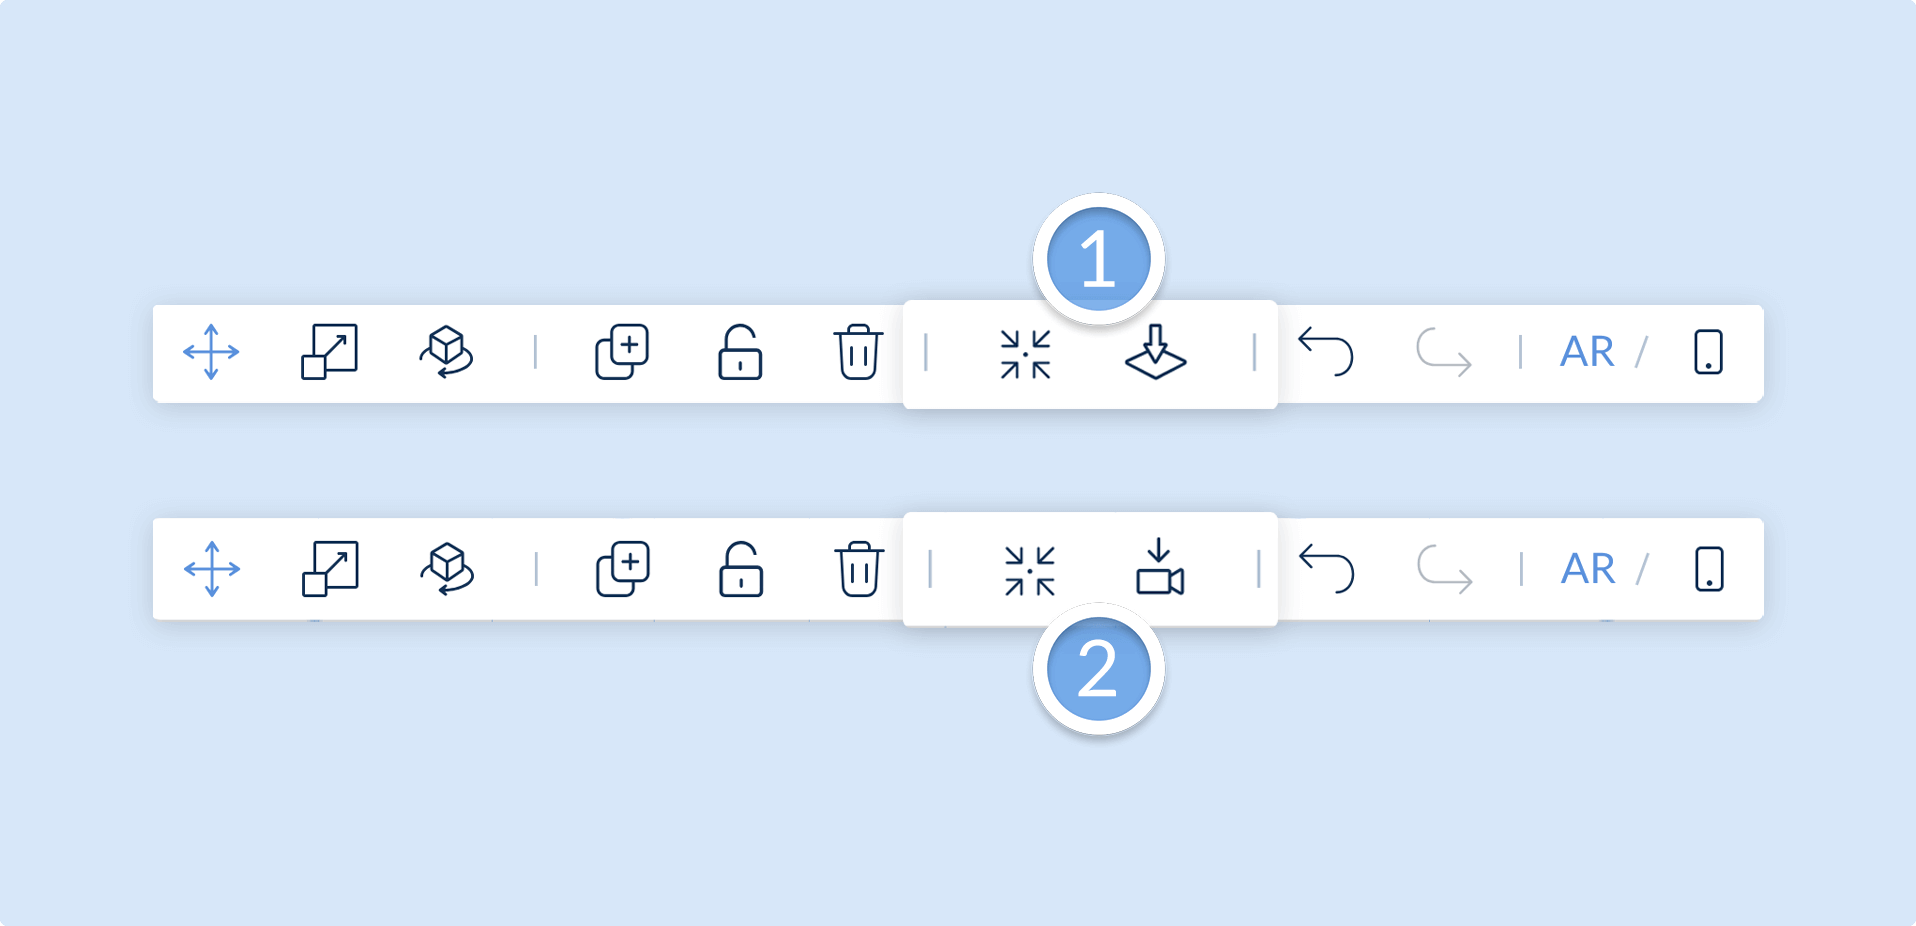Click the Undo arrow in the bottom toolbar
1916x926 pixels.
[x=1326, y=569]
